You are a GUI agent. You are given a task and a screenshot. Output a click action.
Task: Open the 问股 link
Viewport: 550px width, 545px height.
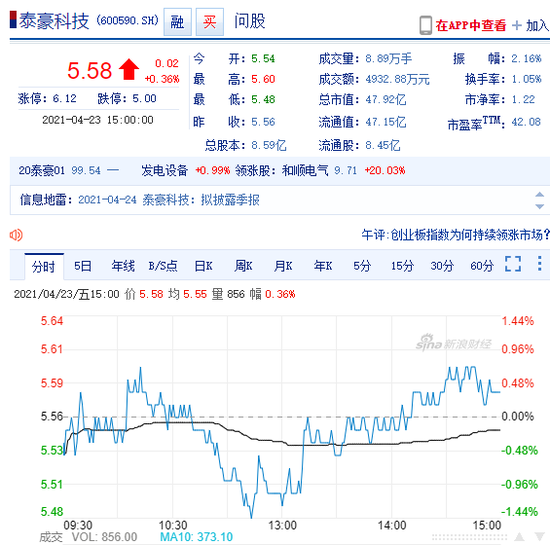[250, 21]
